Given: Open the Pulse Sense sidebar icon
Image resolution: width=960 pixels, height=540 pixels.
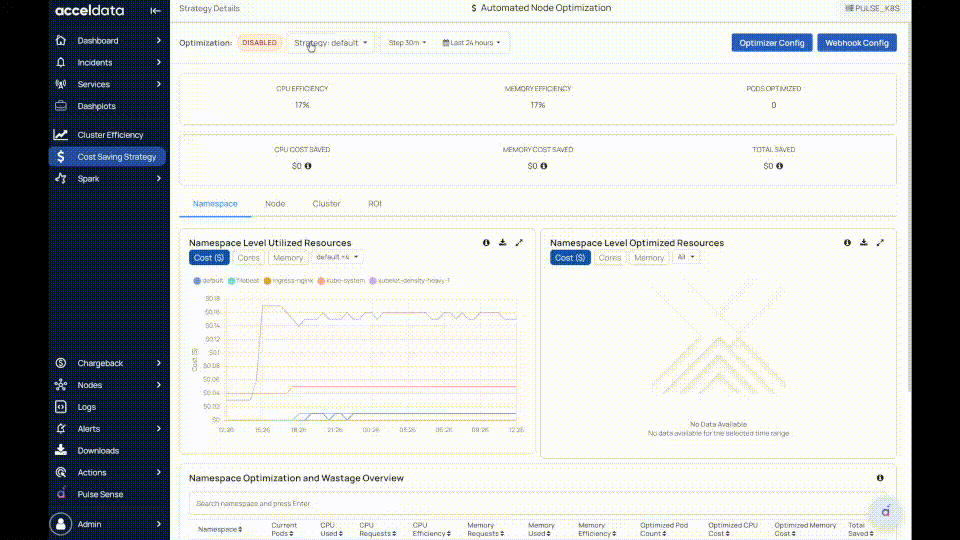Looking at the screenshot, I should pyautogui.click(x=61, y=494).
